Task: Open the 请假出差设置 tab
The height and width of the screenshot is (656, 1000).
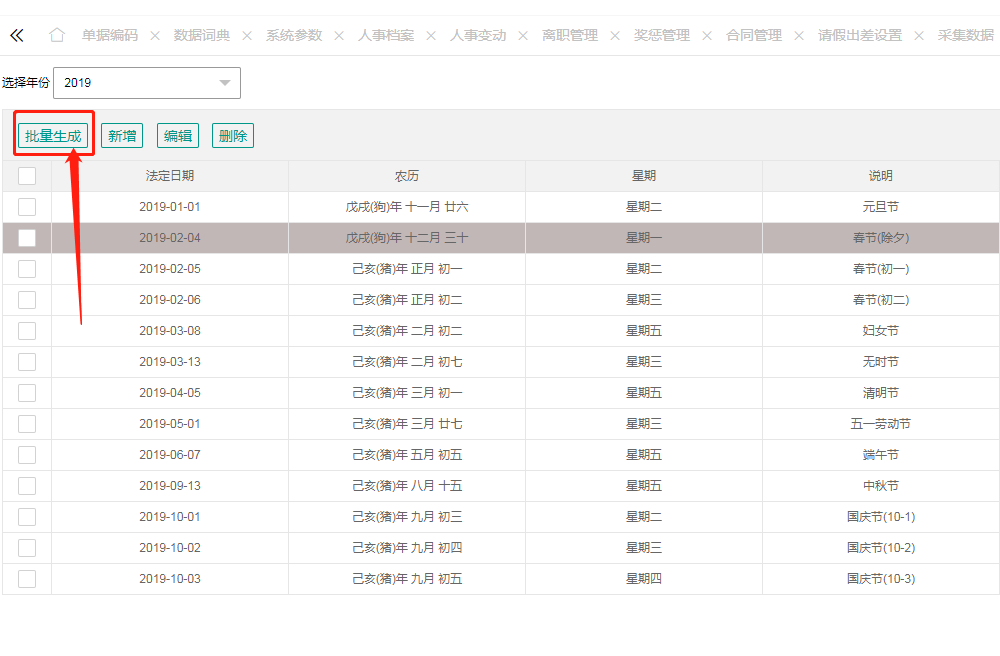Action: pos(859,36)
